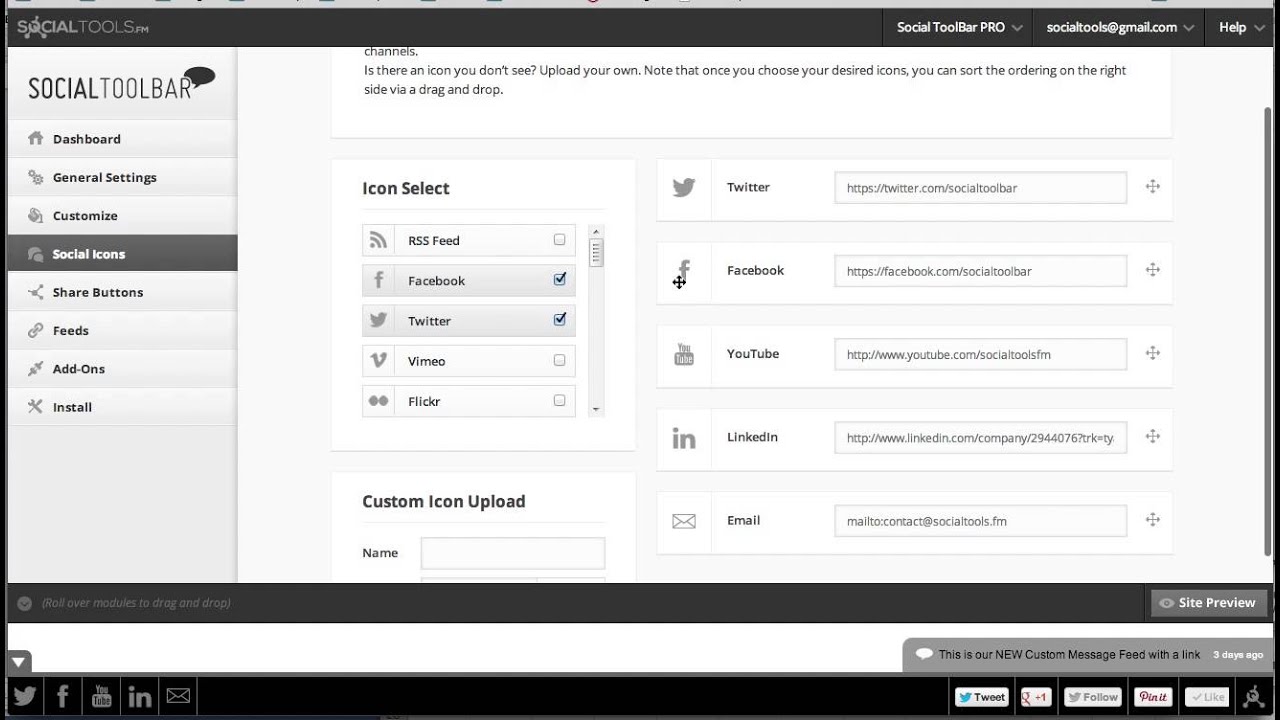The image size is (1280, 720).
Task: Click the Icon Select list scrollbar thumb
Action: [x=596, y=251]
